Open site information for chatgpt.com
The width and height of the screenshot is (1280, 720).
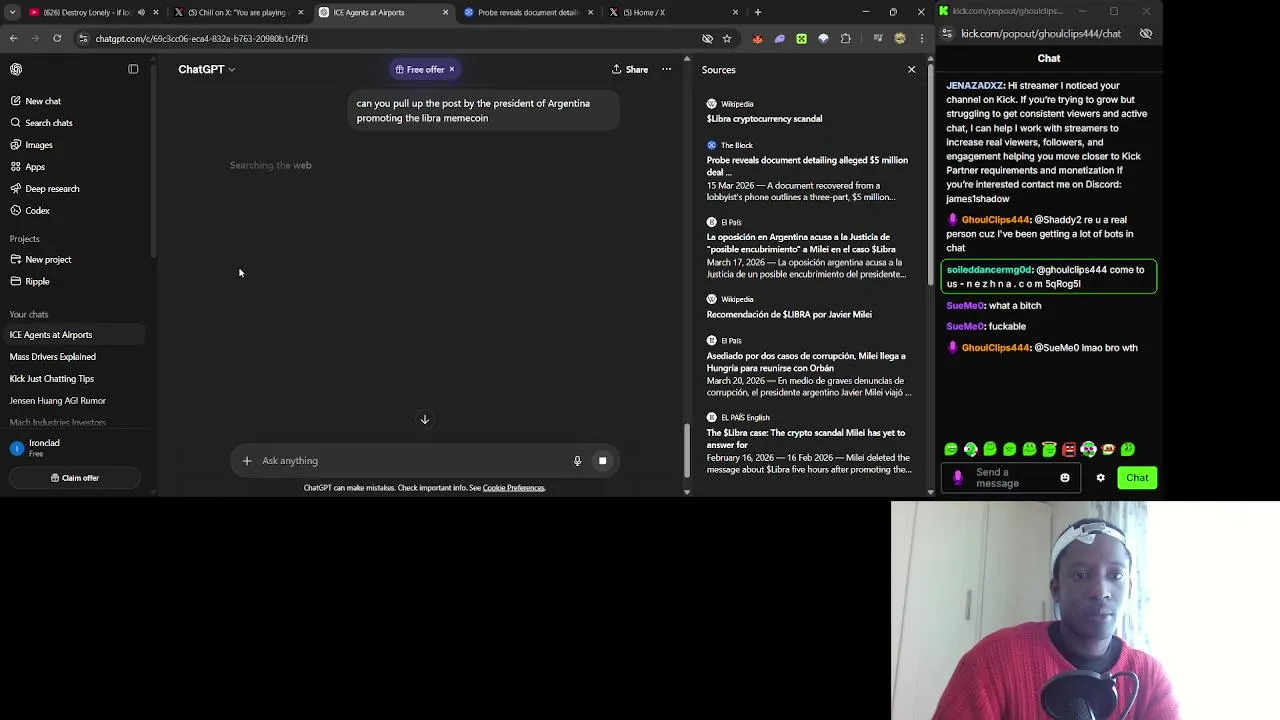tap(83, 38)
